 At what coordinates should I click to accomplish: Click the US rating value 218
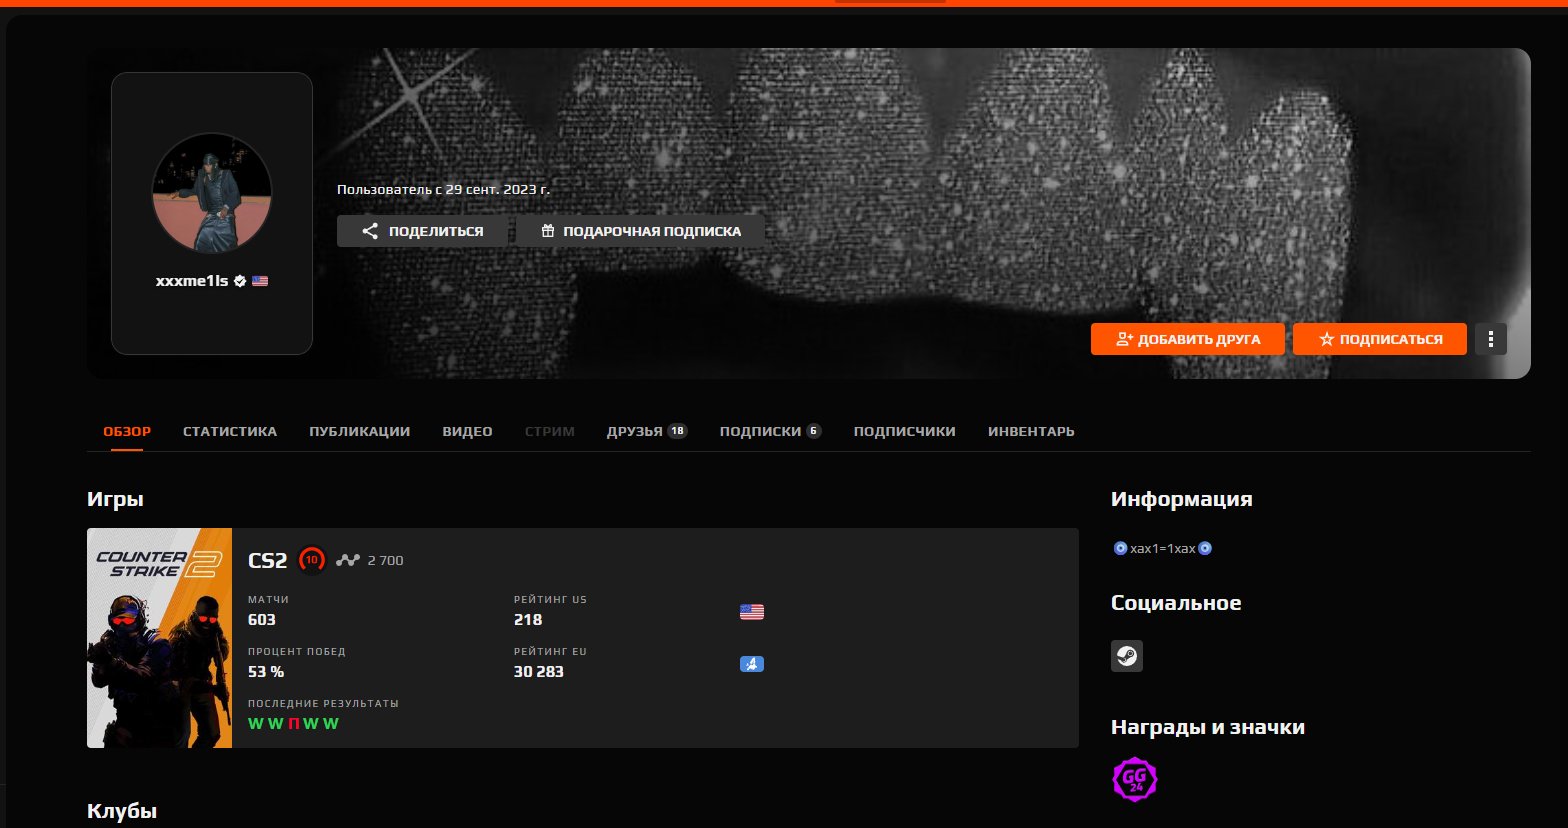pyautogui.click(x=528, y=620)
